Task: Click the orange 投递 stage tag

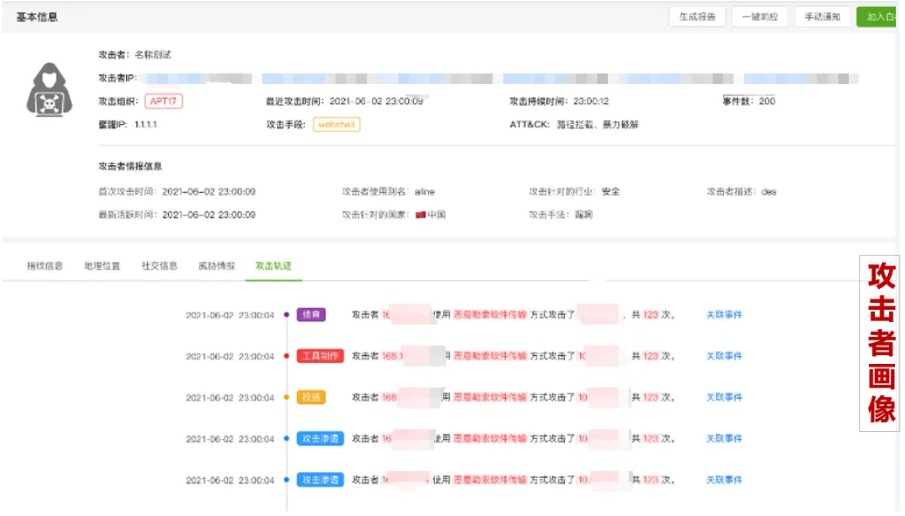Action: click(x=311, y=397)
